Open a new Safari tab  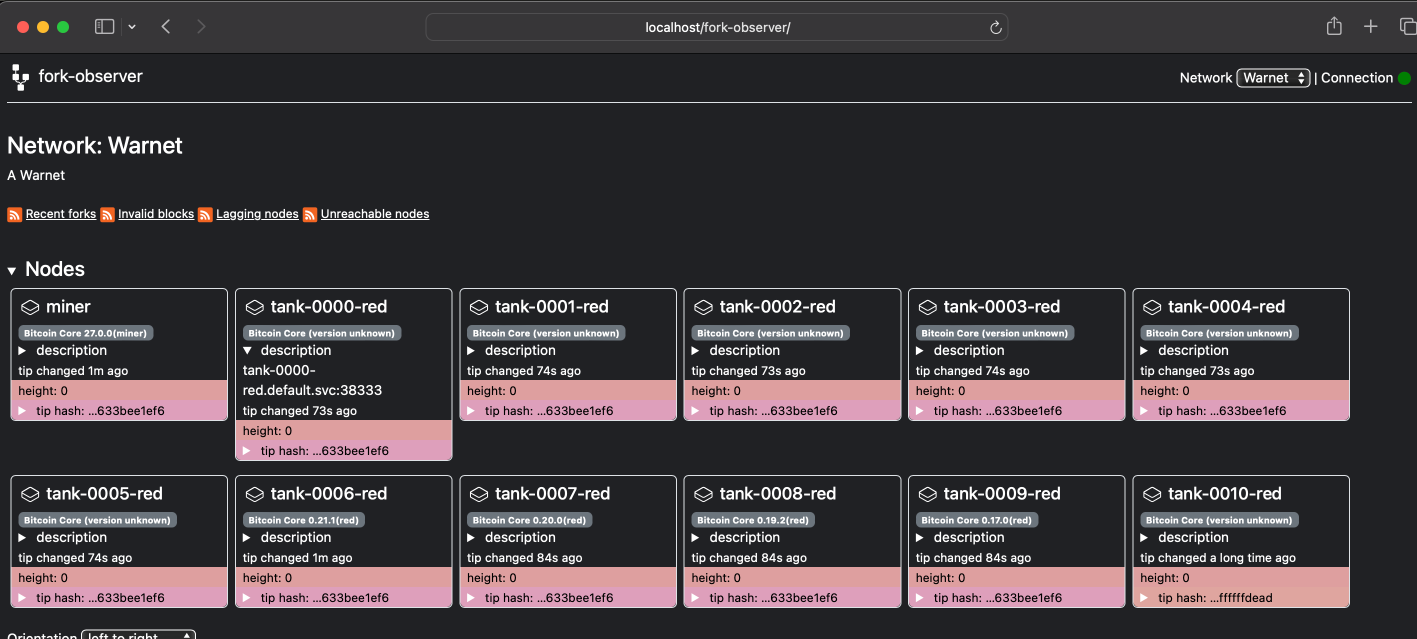coord(1371,27)
